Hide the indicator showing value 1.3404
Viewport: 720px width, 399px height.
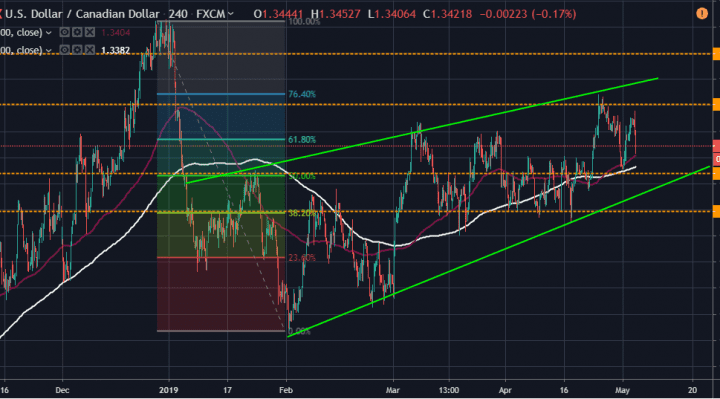click(x=65, y=32)
